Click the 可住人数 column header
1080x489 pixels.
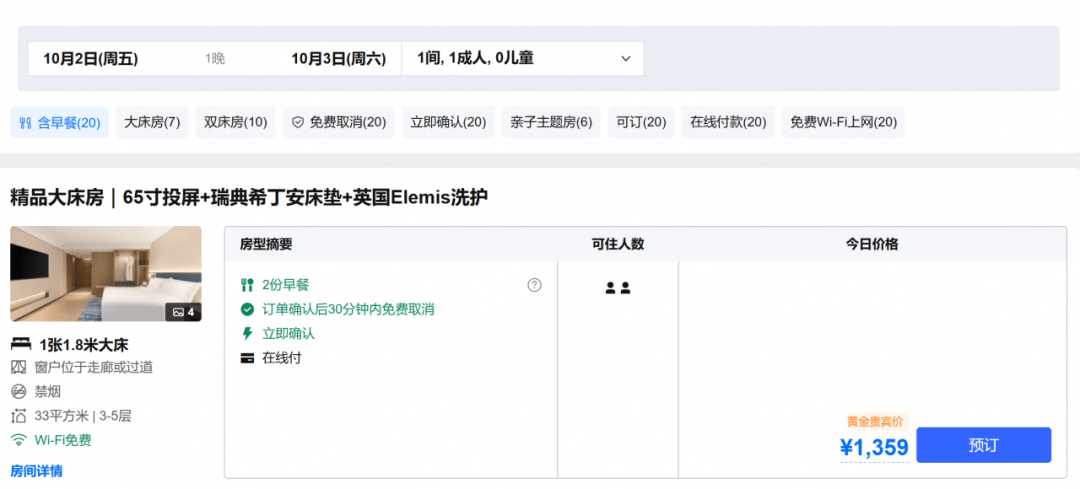coord(618,244)
